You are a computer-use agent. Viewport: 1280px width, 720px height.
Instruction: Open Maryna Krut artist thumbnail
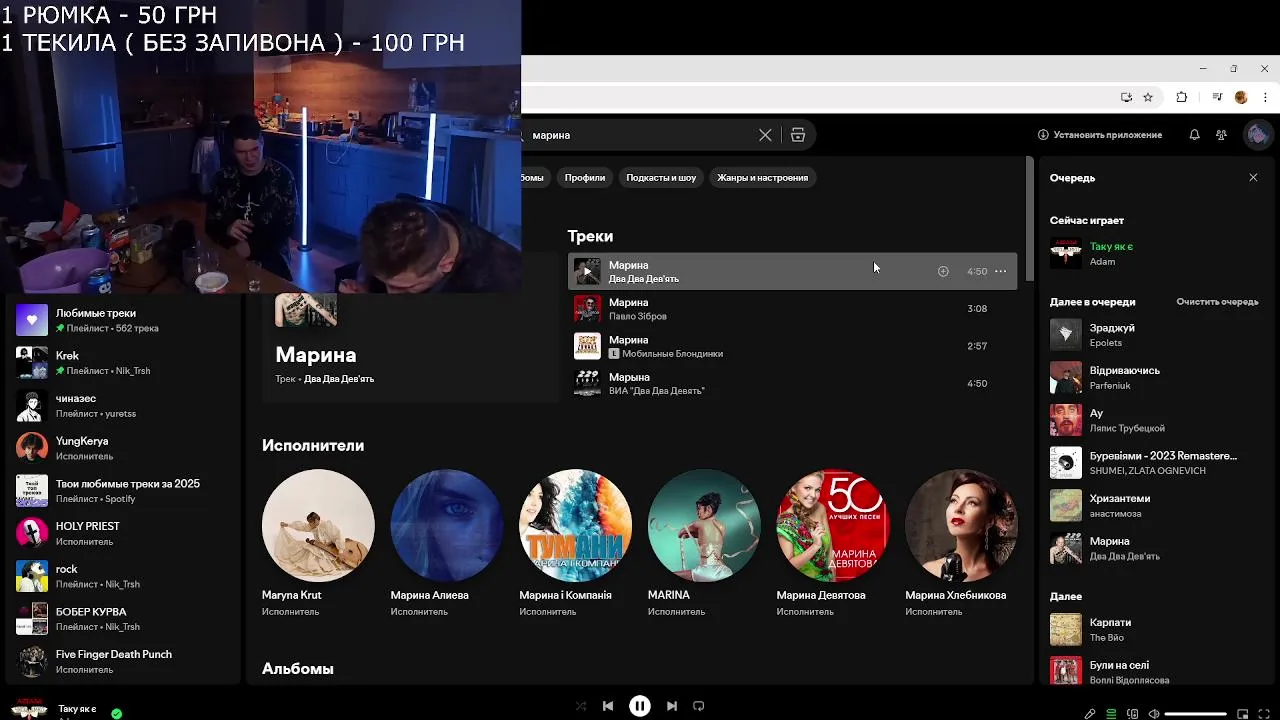click(x=318, y=526)
